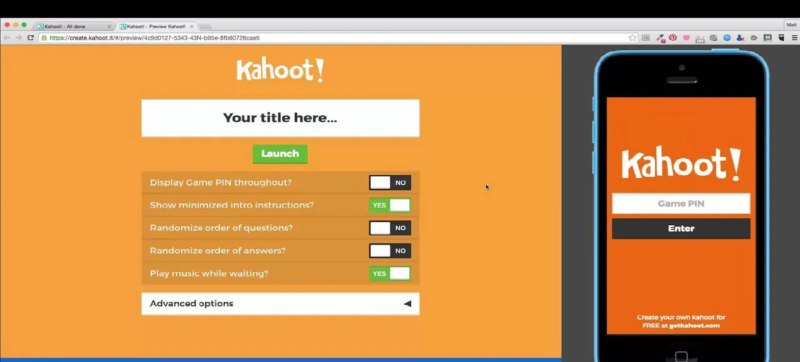Open the color picker eyedropper extension
Viewport: 800px width, 362px height.
[660, 38]
